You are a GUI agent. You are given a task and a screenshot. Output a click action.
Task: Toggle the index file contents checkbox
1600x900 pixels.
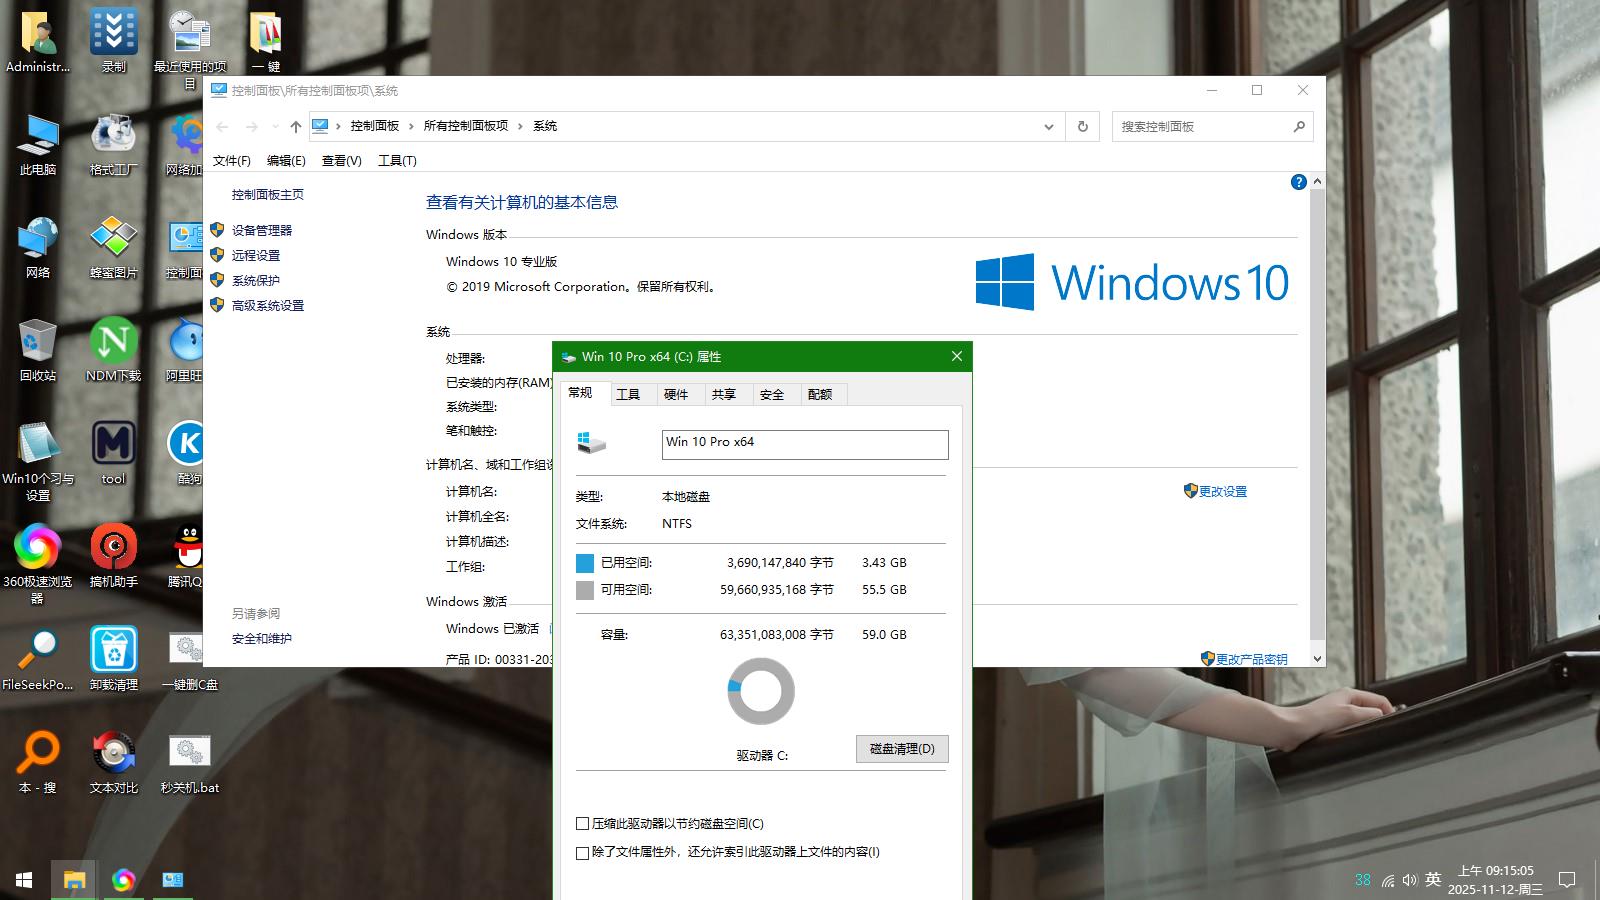[582, 853]
